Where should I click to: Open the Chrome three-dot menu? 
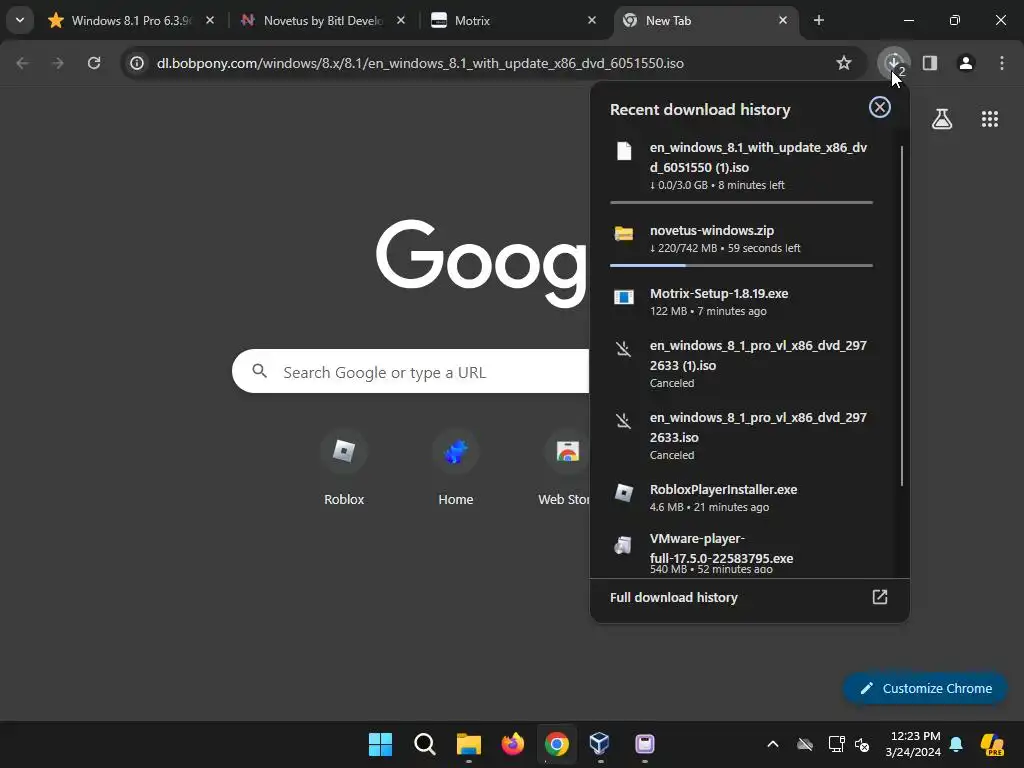tap(1002, 63)
